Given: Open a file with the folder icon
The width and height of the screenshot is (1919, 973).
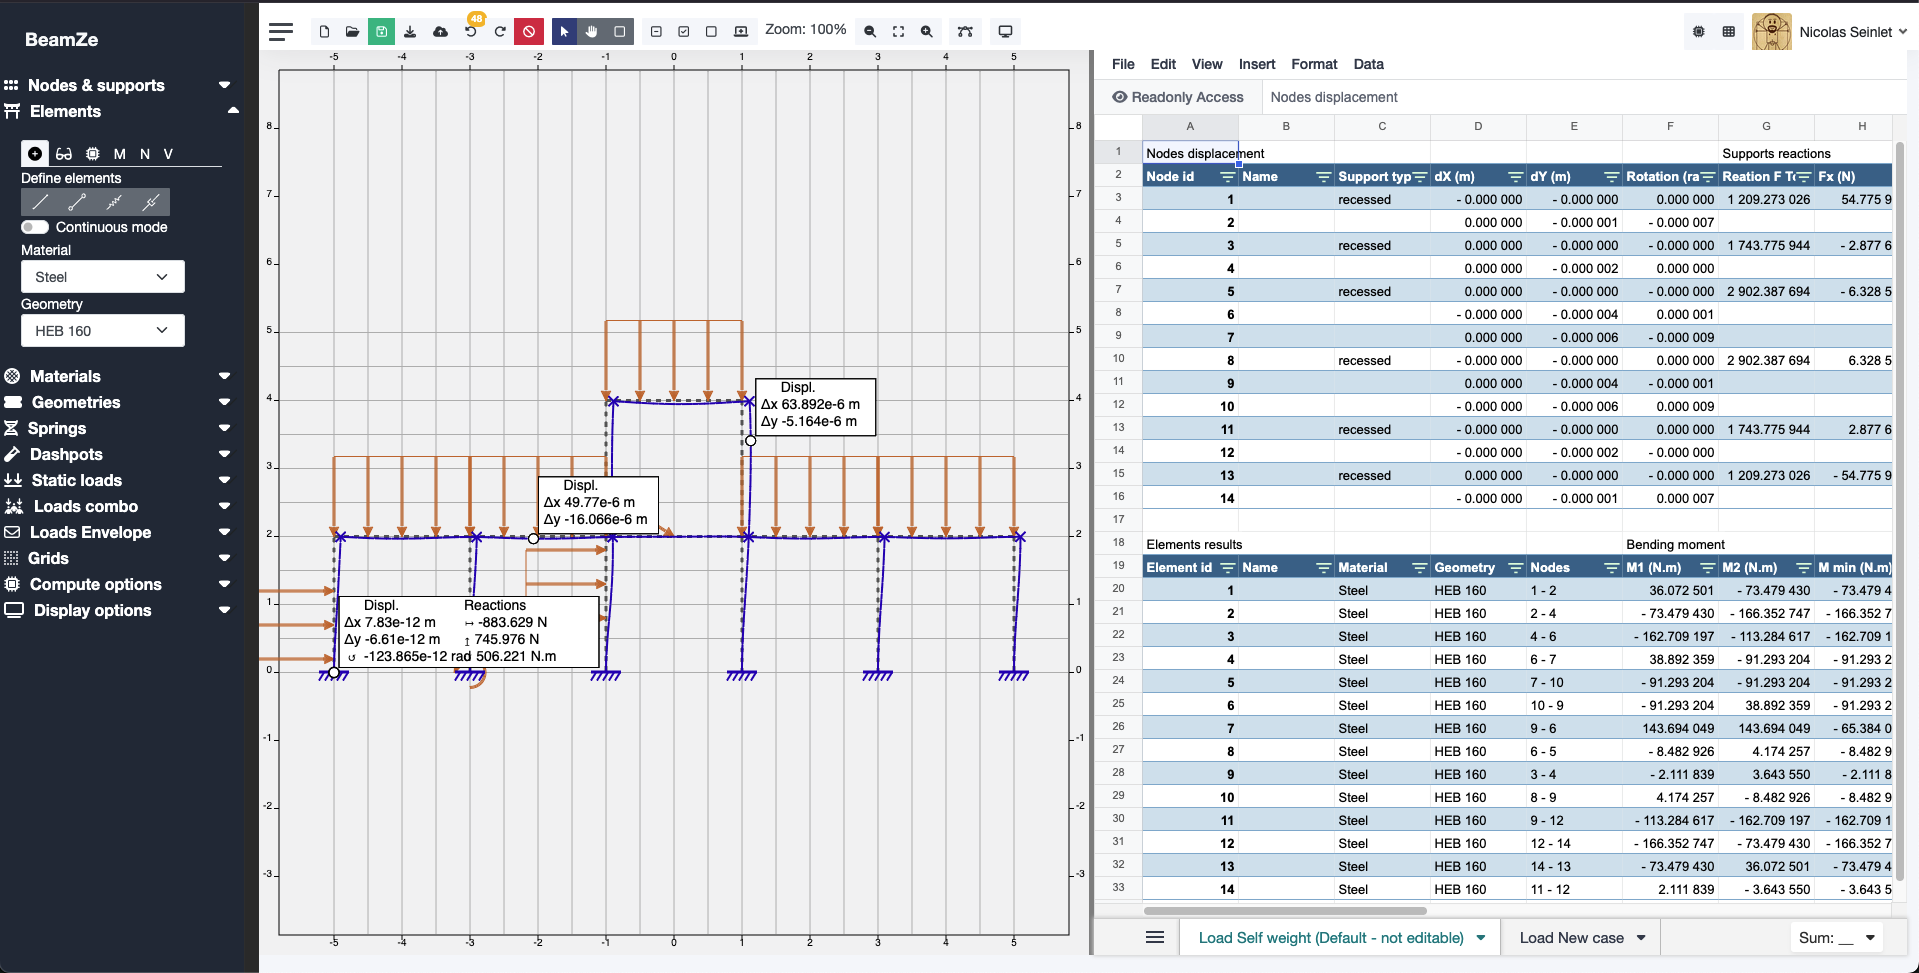Looking at the screenshot, I should [x=352, y=31].
